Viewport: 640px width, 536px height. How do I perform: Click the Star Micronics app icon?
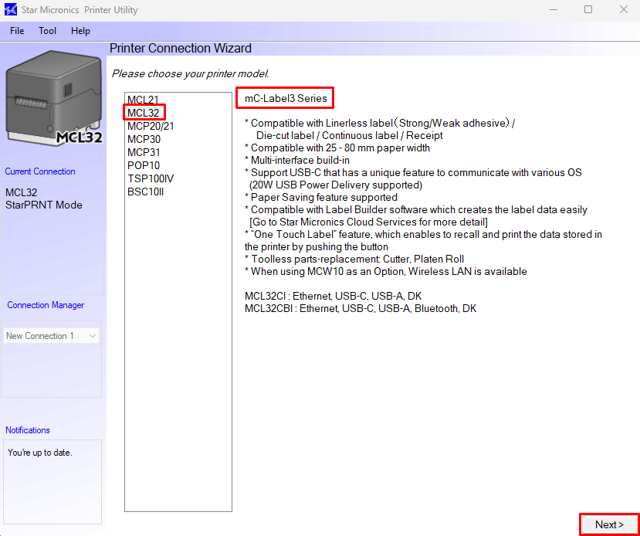click(x=10, y=10)
